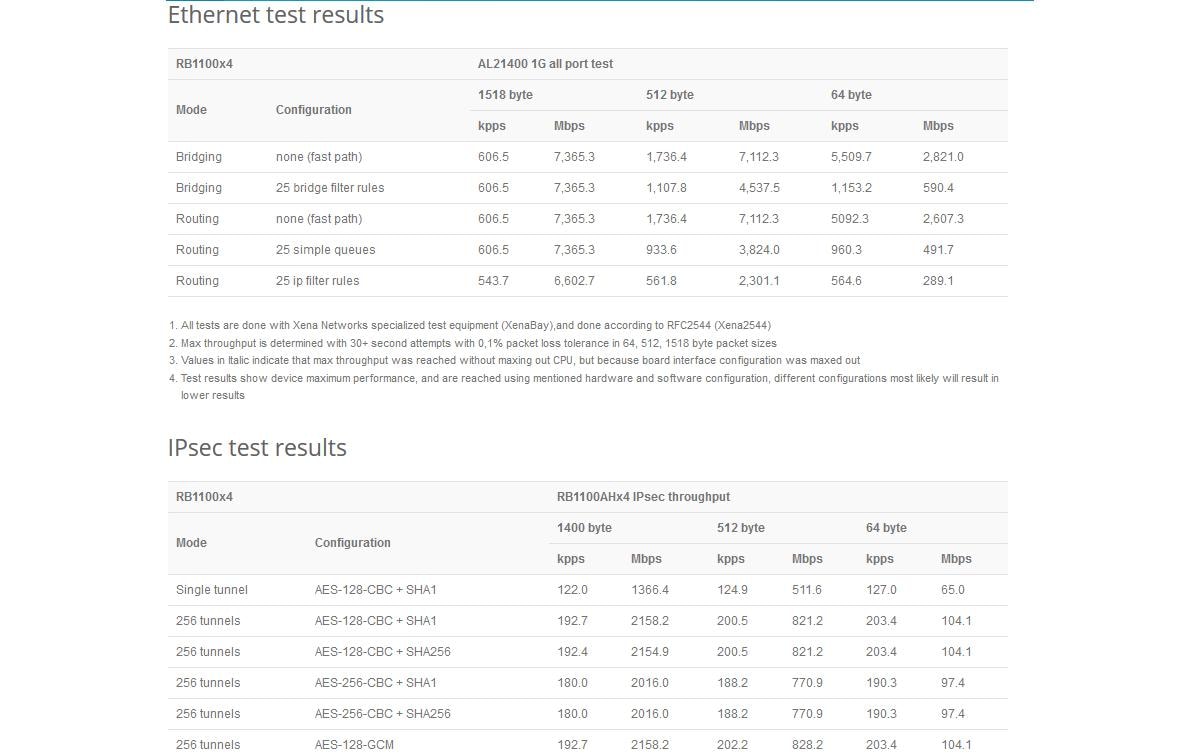The image size is (1201, 756).
Task: Click '64 byte' header in IPsec table
Action: click(x=886, y=528)
